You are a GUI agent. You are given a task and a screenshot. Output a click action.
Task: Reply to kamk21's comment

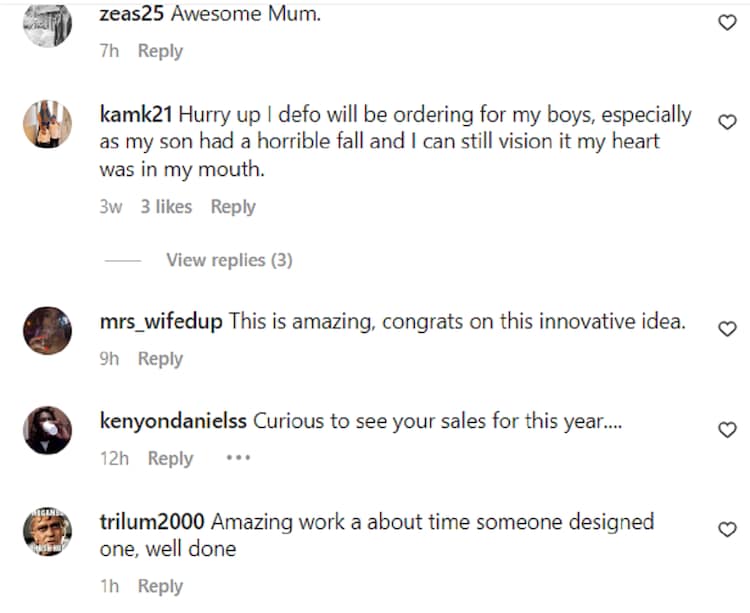click(x=233, y=207)
